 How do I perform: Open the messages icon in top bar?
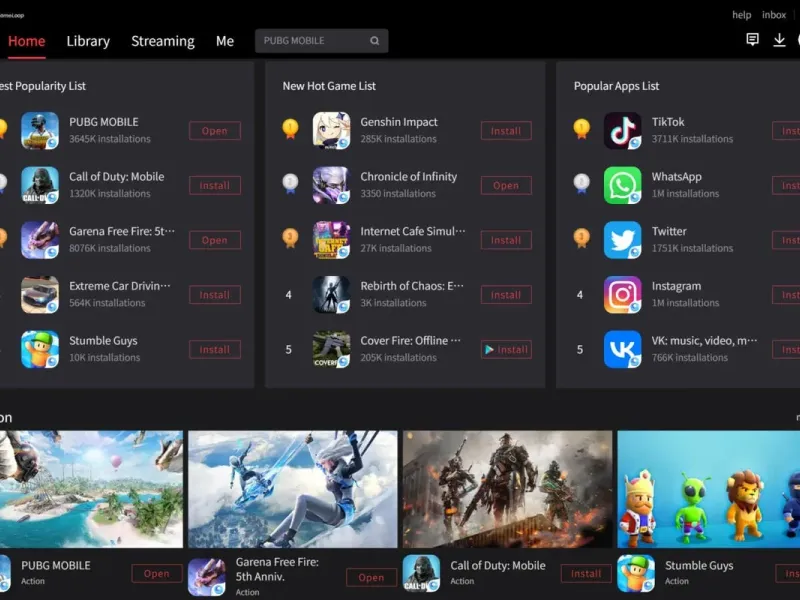752,40
